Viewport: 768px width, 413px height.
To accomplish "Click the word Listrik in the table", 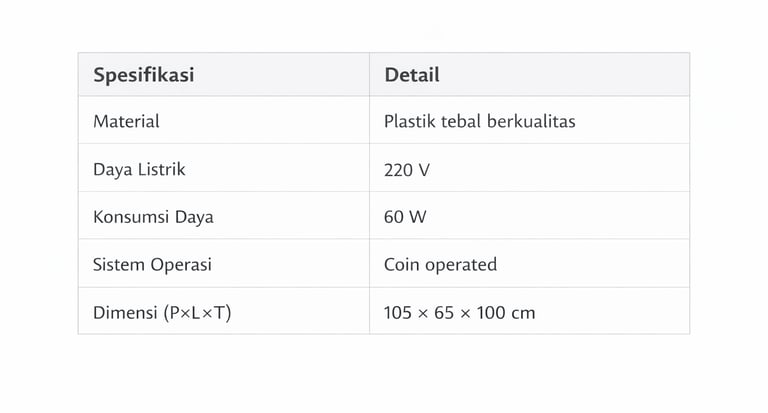I will [x=161, y=169].
